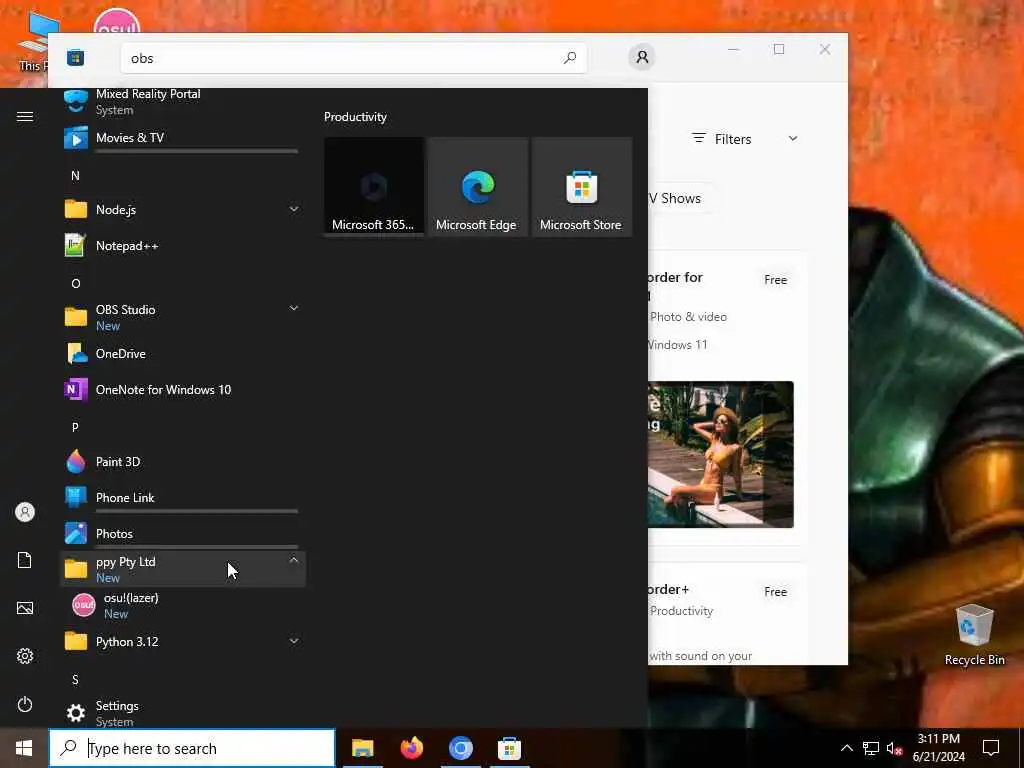Open Chromium browser from taskbar
Viewport: 1024px width, 768px height.
(460, 748)
